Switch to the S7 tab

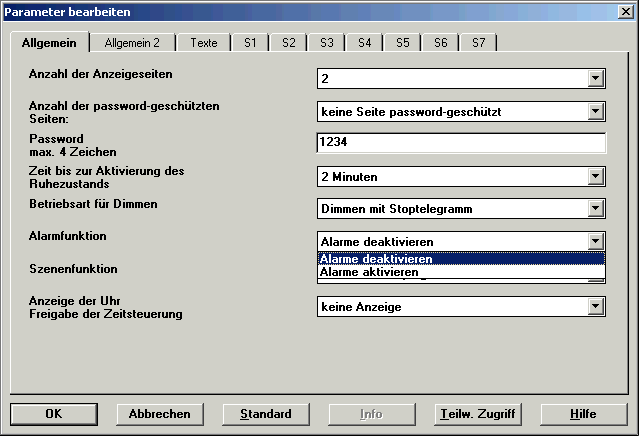pos(478,43)
